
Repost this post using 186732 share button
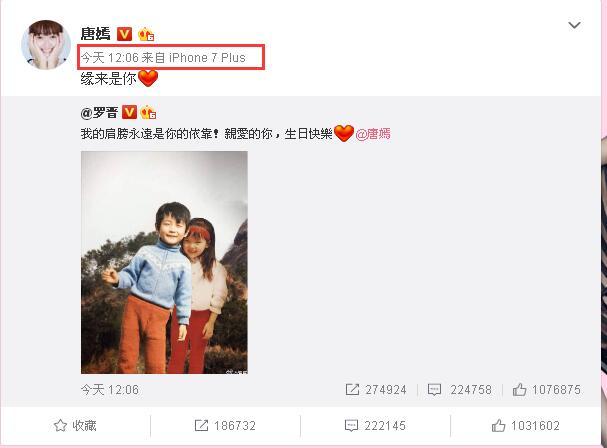coord(225,426)
